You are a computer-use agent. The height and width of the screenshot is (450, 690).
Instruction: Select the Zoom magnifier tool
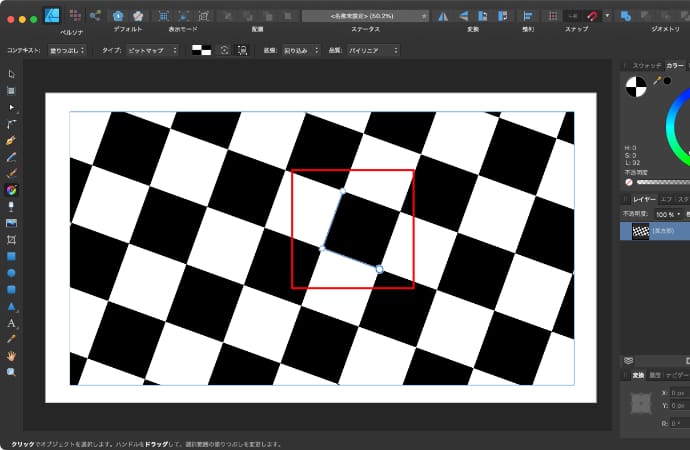pyautogui.click(x=11, y=372)
